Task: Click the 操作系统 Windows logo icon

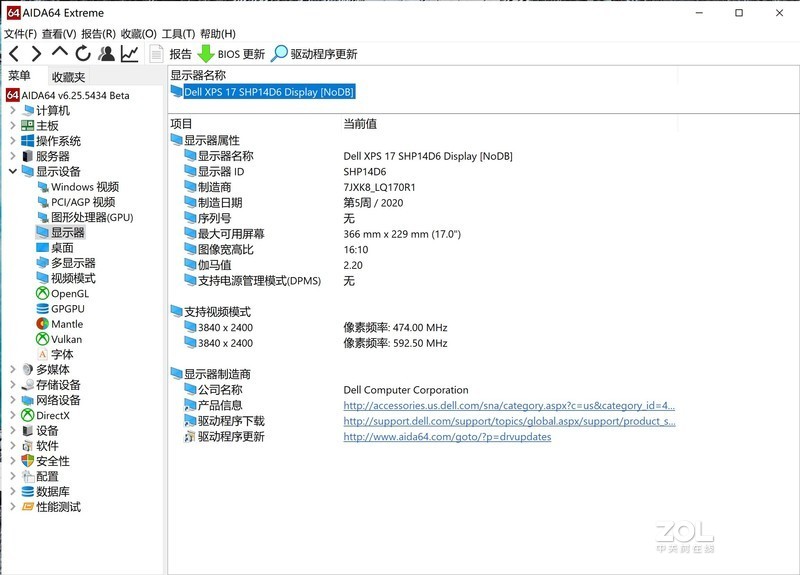Action: click(28, 141)
